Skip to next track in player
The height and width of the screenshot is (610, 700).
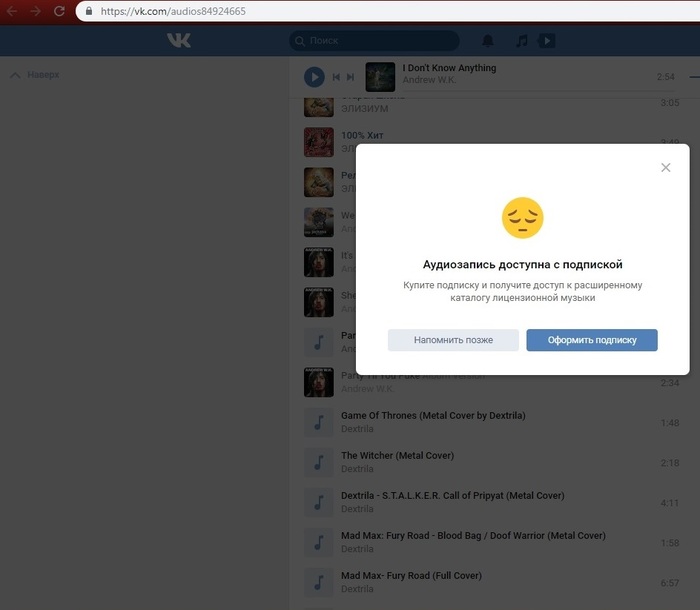point(350,77)
